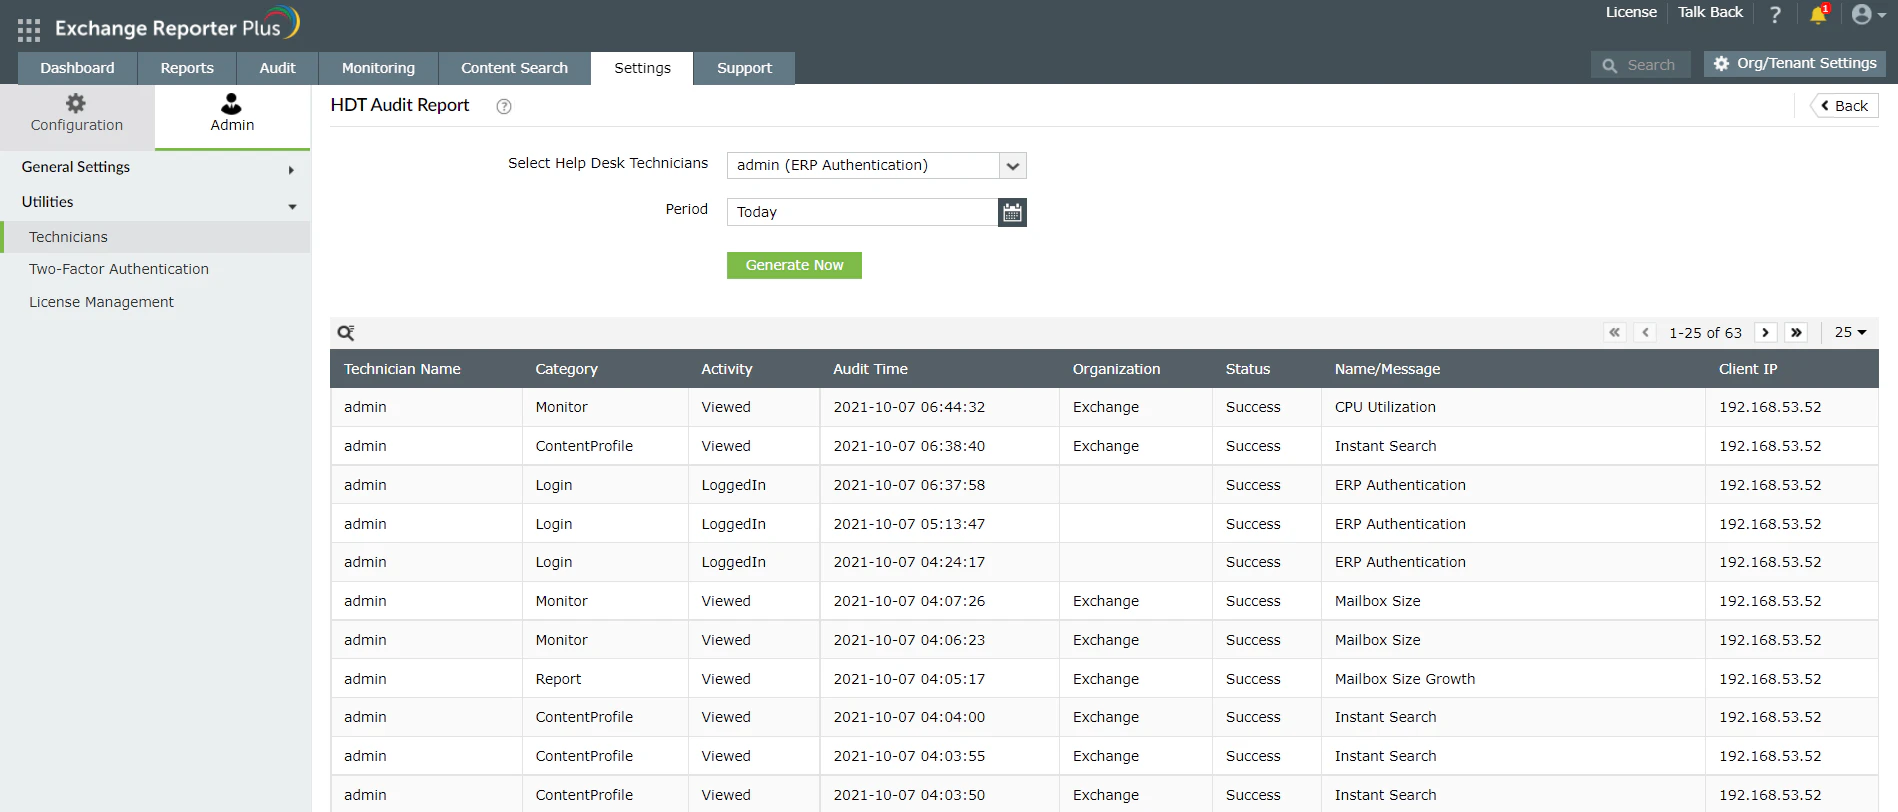Open the Dashboard tab
Viewport: 1898px width, 812px height.
point(77,68)
